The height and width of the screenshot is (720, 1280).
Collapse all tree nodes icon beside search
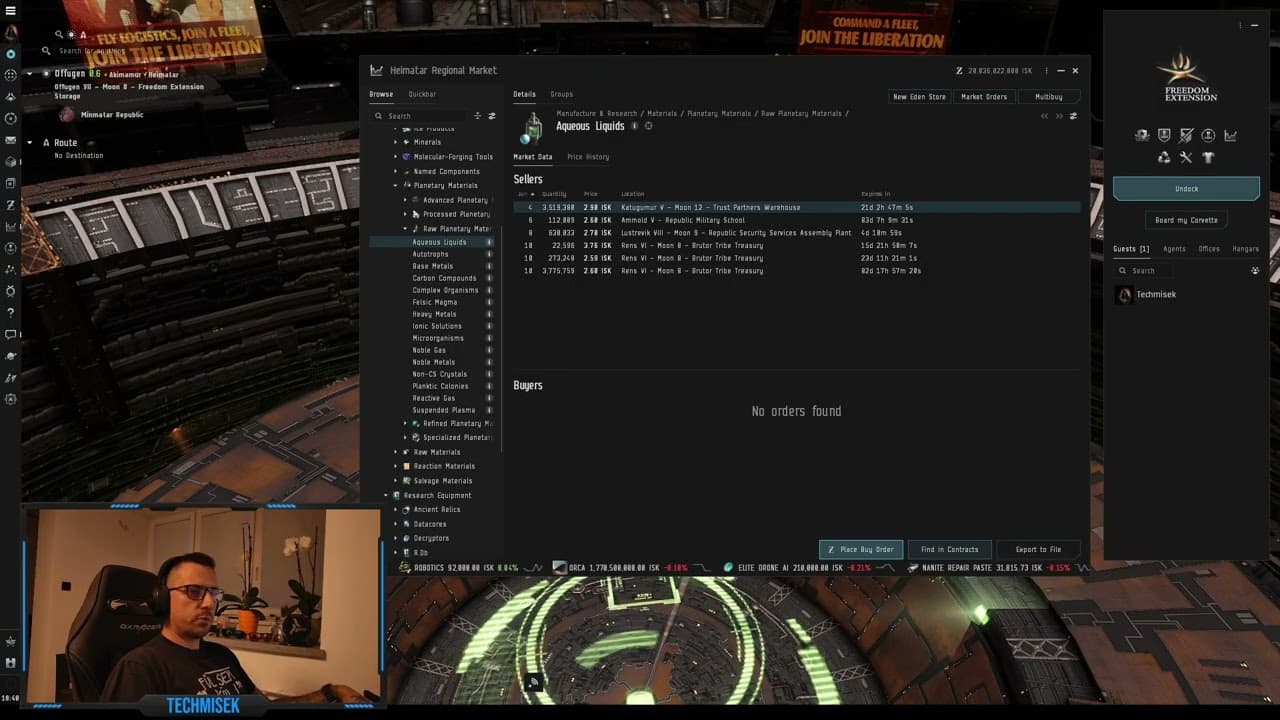point(477,116)
